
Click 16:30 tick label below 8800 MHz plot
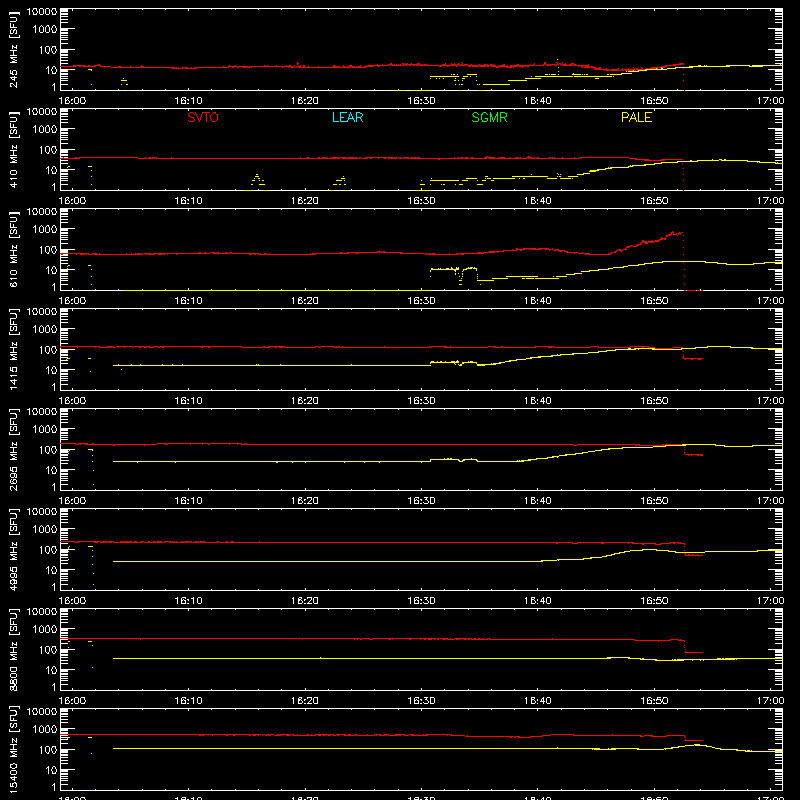point(421,701)
